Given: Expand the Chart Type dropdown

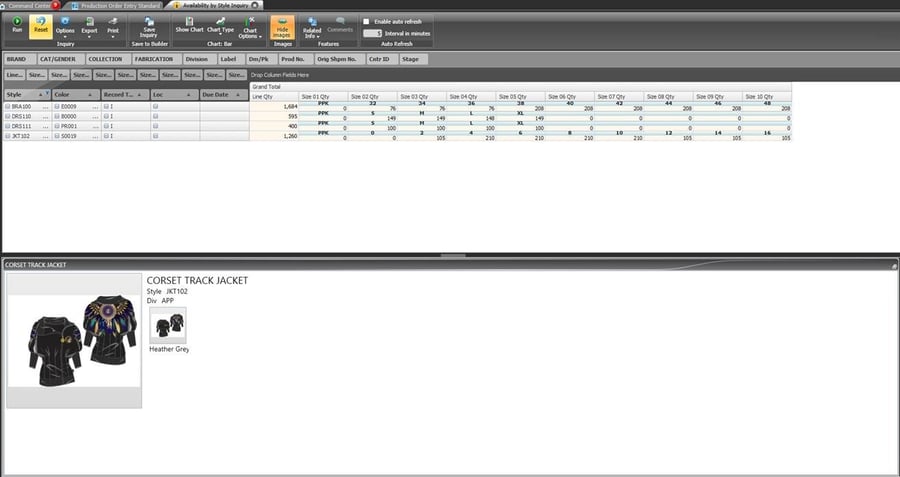Looking at the screenshot, I should 220,26.
